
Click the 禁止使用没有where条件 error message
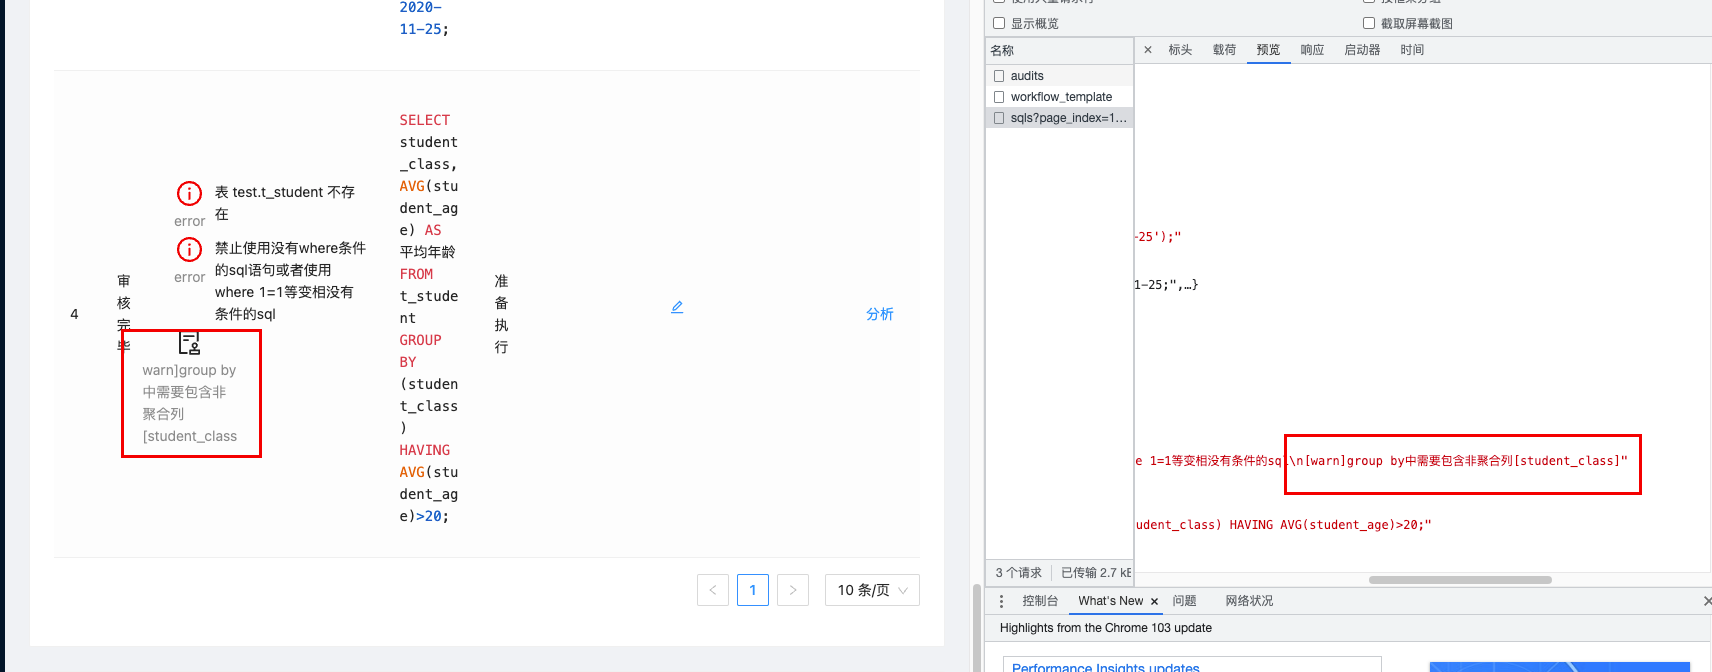tap(290, 281)
